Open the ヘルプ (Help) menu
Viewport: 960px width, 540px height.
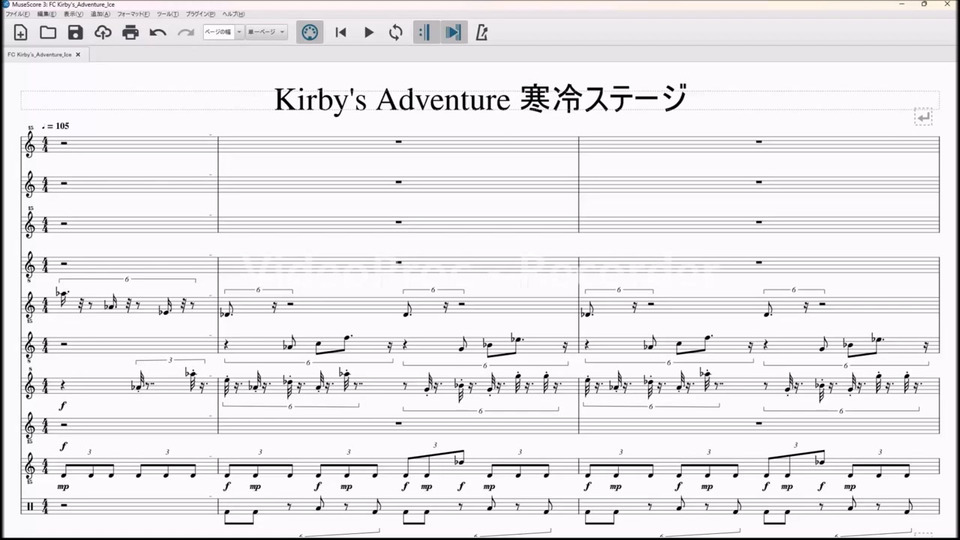coord(233,14)
